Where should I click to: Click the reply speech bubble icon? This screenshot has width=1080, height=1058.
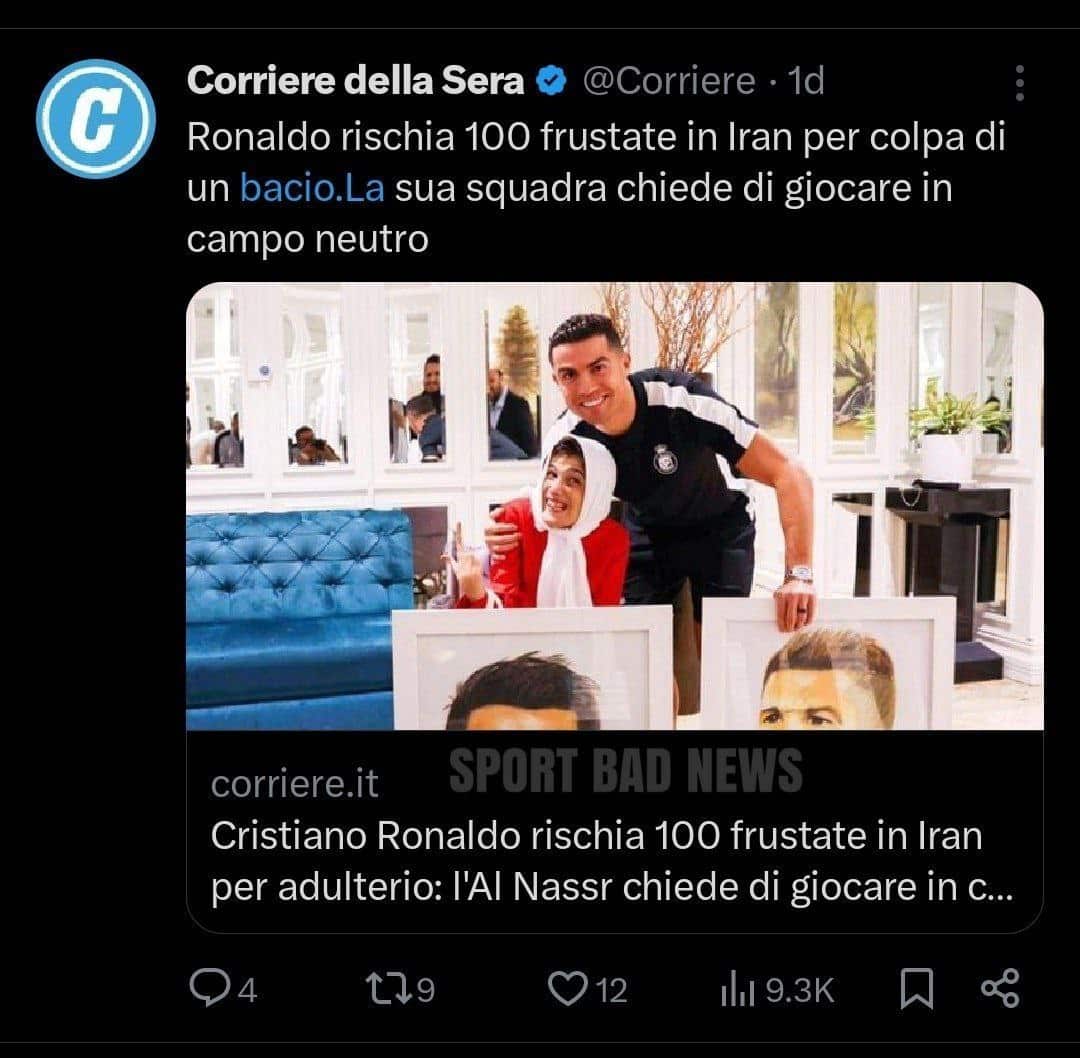coord(207,989)
